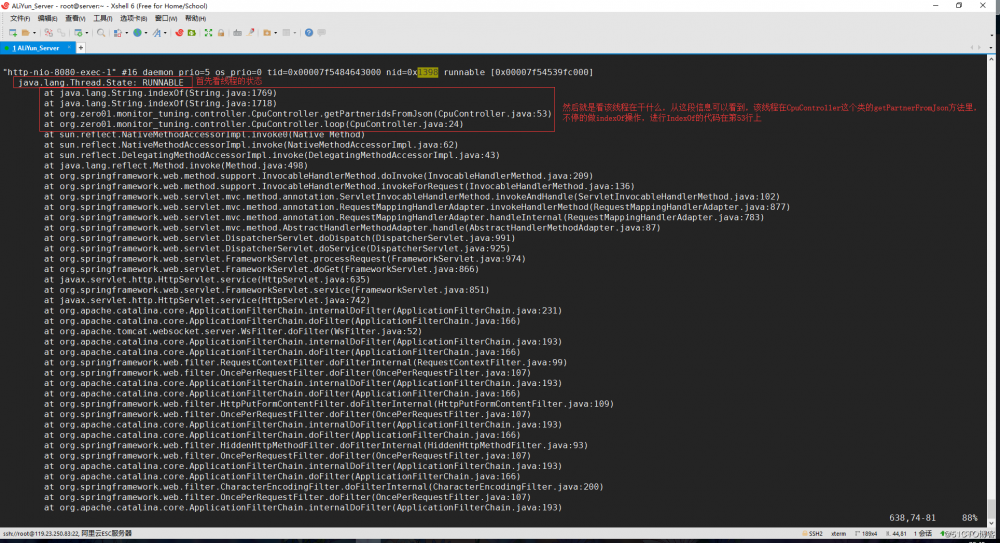Expand the Properties icon dropdown arrow
The width and height of the screenshot is (1000, 543).
(87, 33)
